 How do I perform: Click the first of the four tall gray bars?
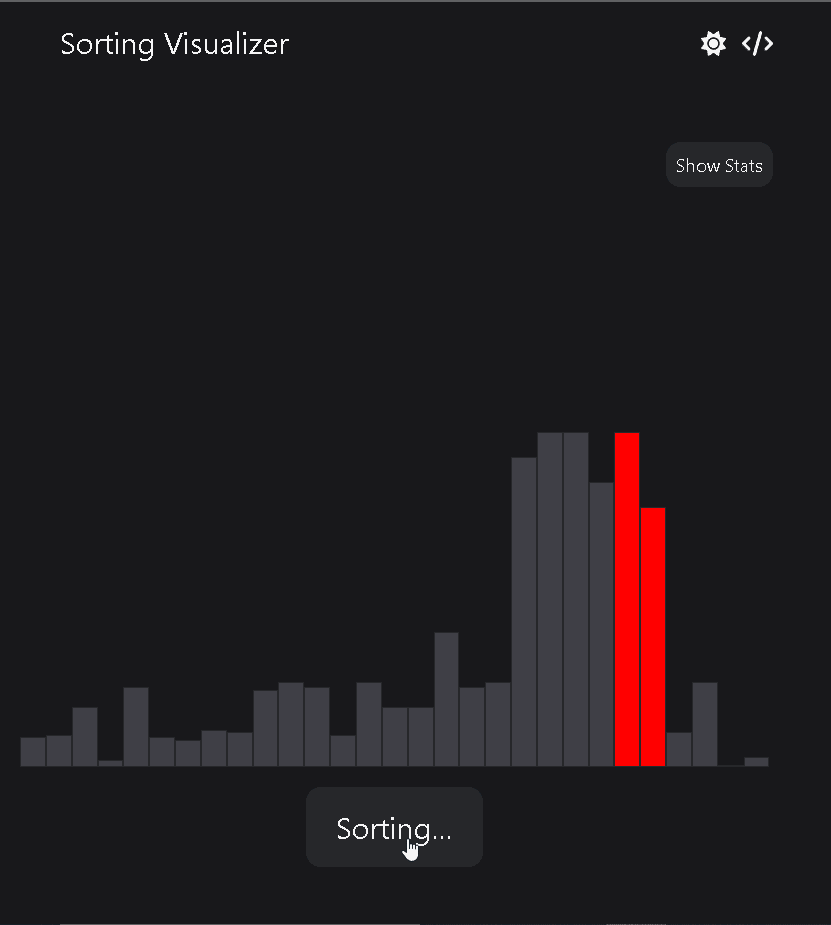pyautogui.click(x=524, y=612)
